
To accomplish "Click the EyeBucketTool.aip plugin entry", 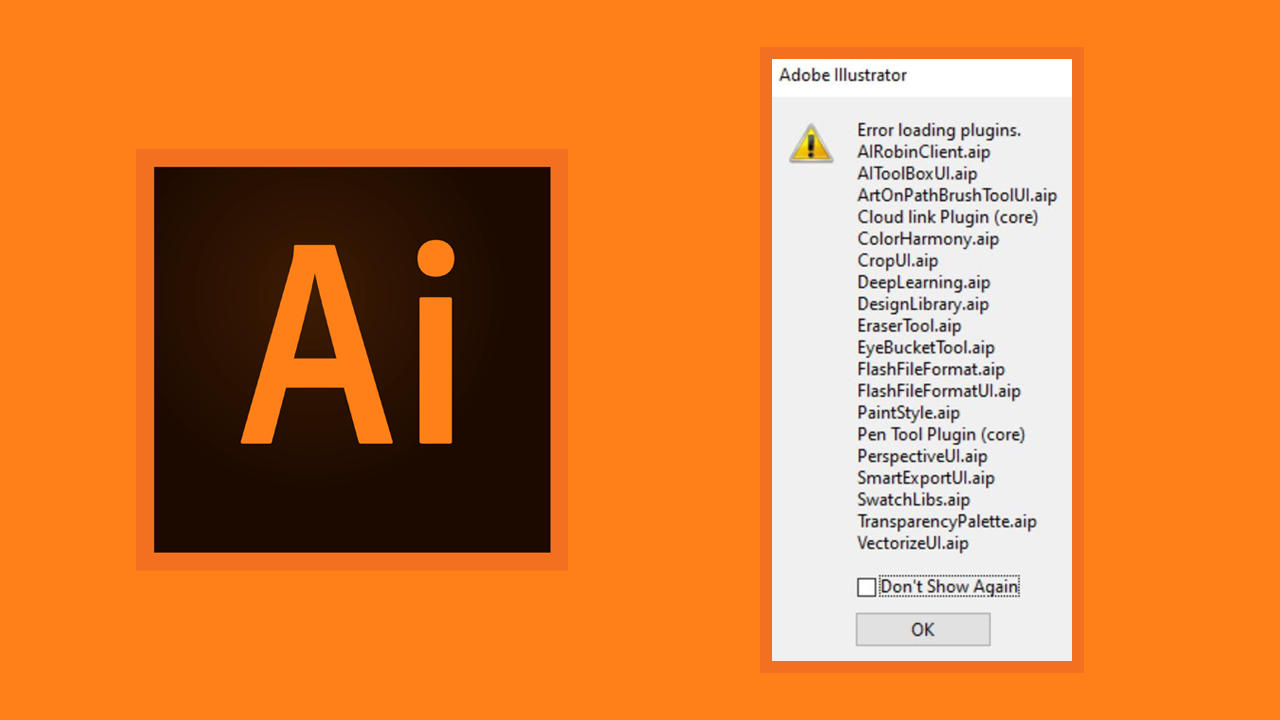I will click(926, 348).
